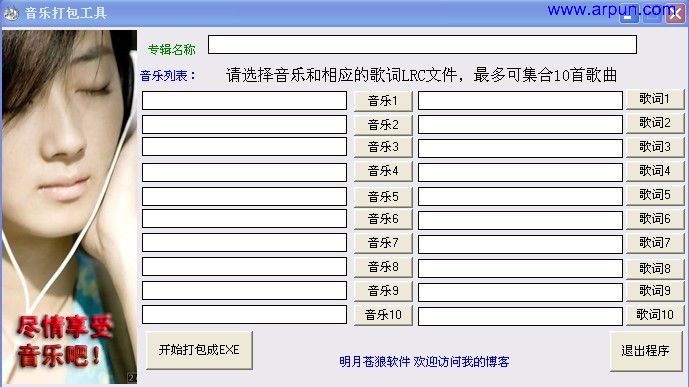Screen dimensions: 689x387
Task: Click the music path field beside 音乐10
Action: click(x=244, y=315)
